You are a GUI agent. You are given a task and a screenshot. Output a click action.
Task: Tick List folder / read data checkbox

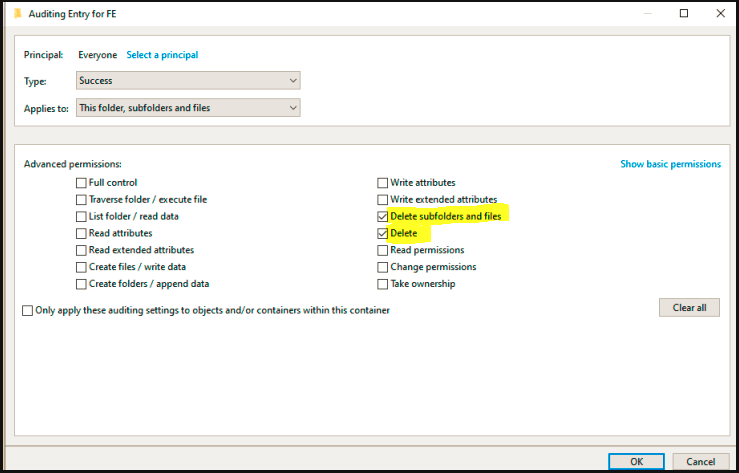click(81, 217)
